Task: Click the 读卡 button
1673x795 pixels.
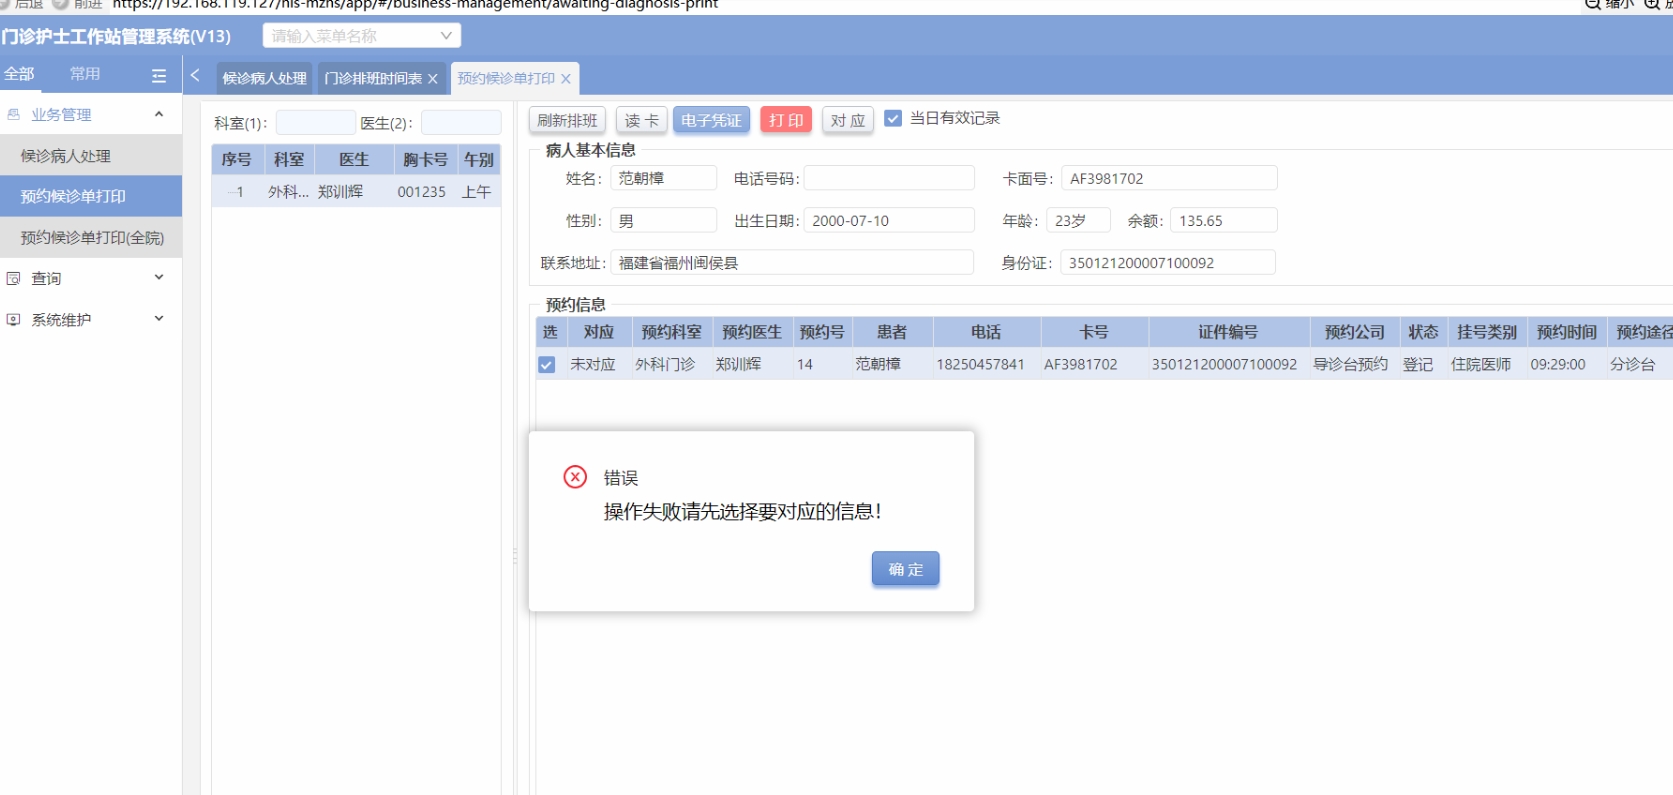Action: pos(641,120)
